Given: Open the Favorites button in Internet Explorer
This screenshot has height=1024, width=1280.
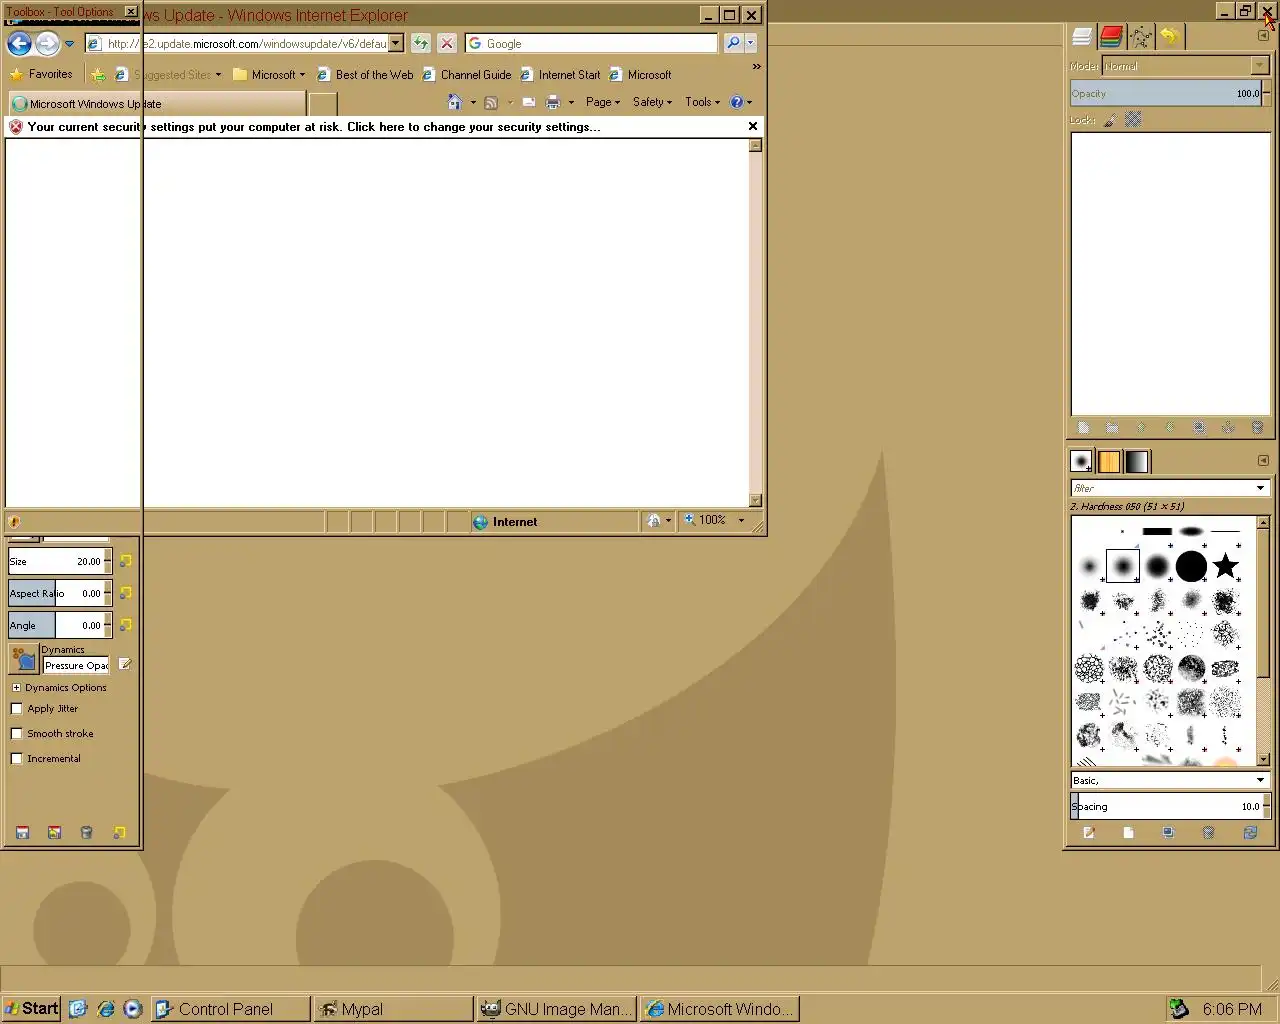Looking at the screenshot, I should pos(42,74).
